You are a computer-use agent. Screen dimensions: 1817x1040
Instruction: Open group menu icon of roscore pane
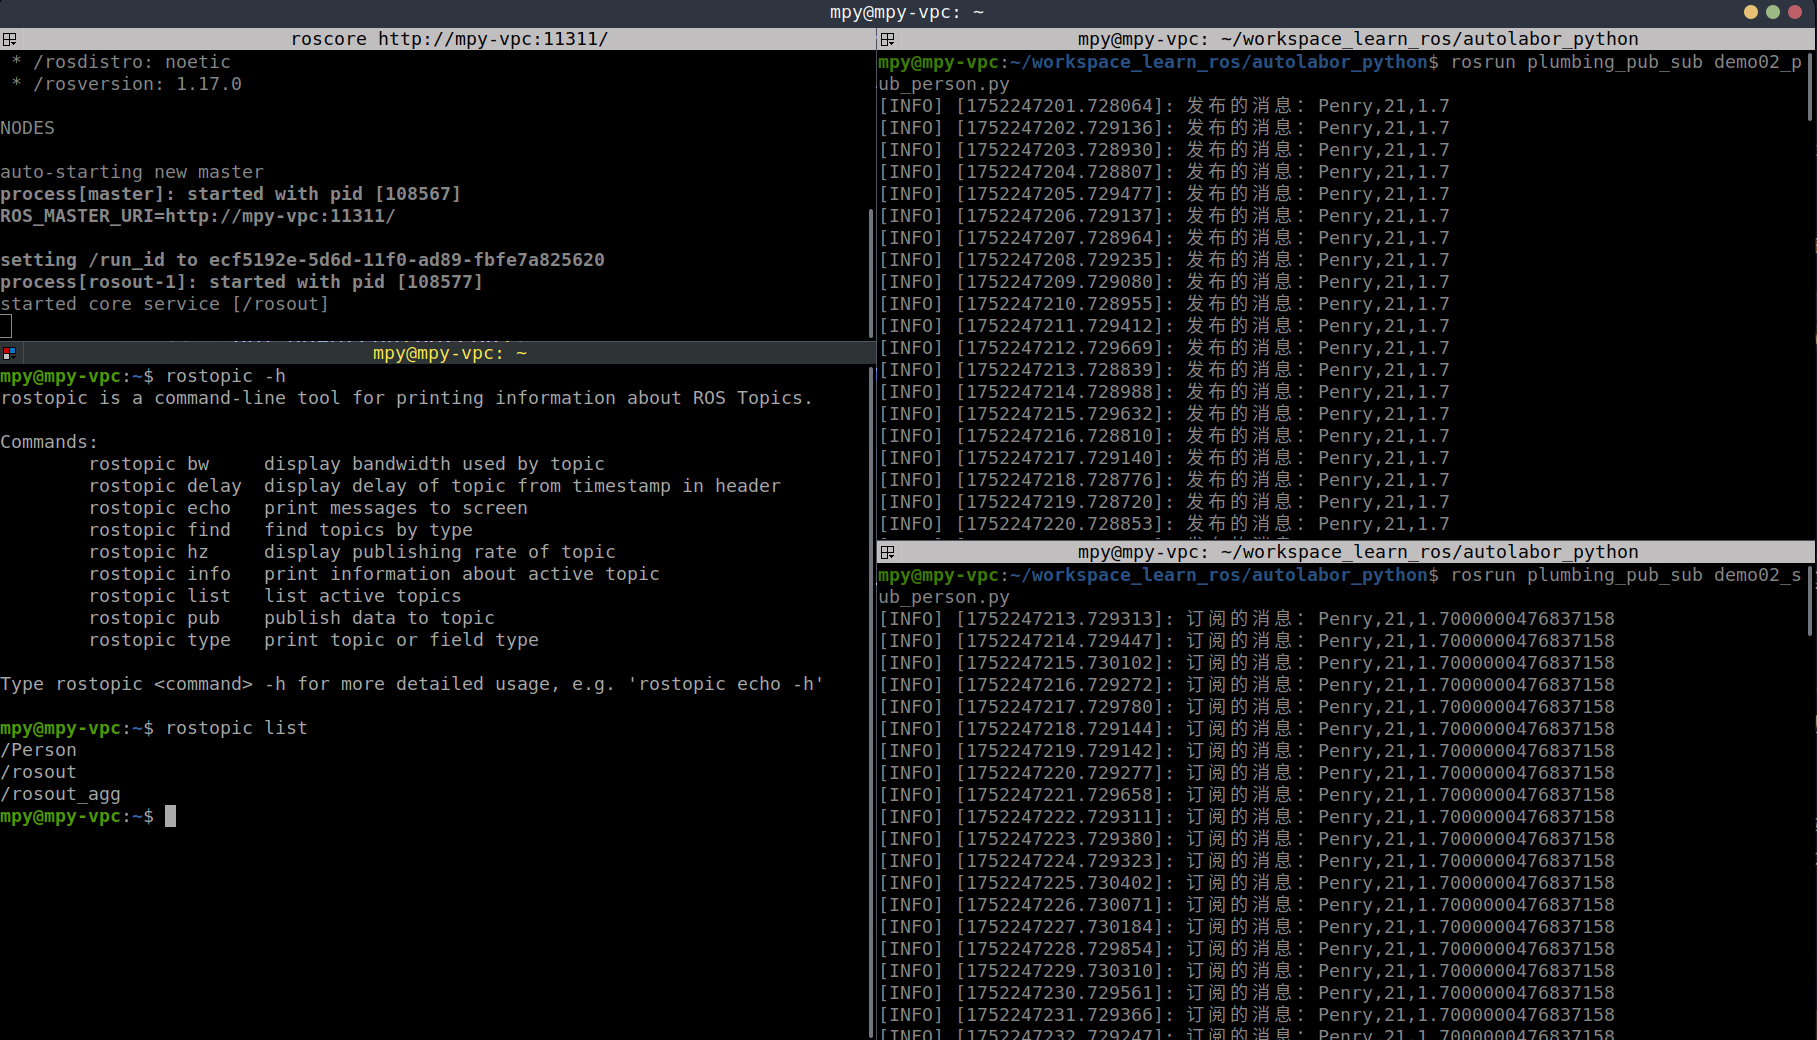pos(9,39)
